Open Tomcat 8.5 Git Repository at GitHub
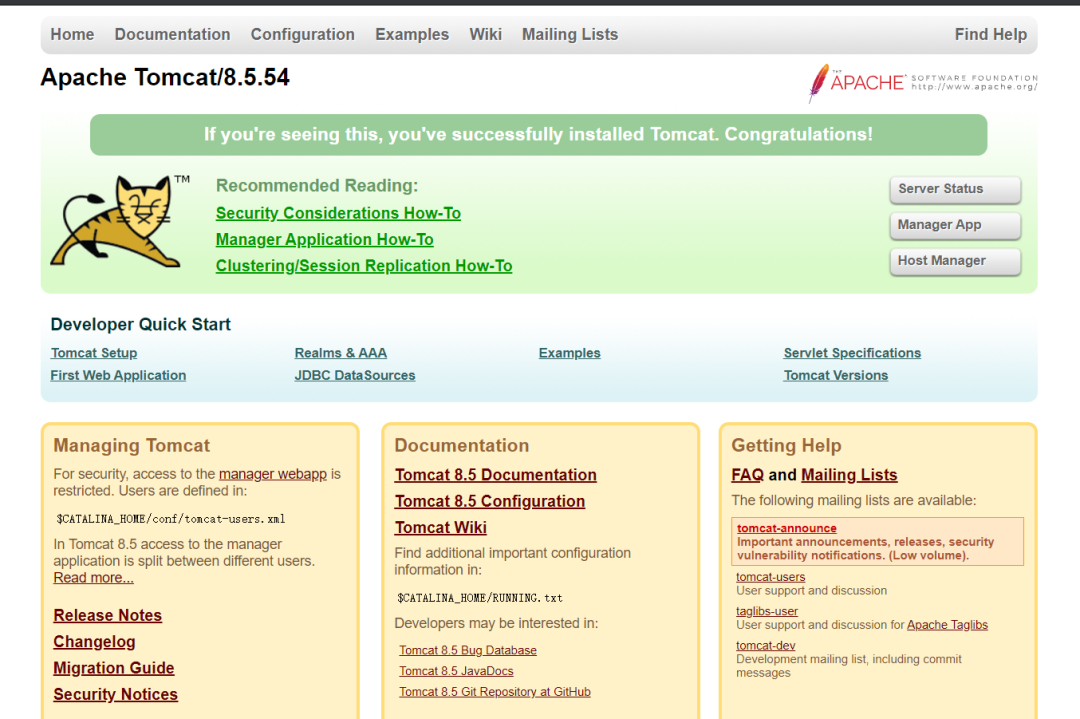The height and width of the screenshot is (719, 1080). [x=495, y=691]
